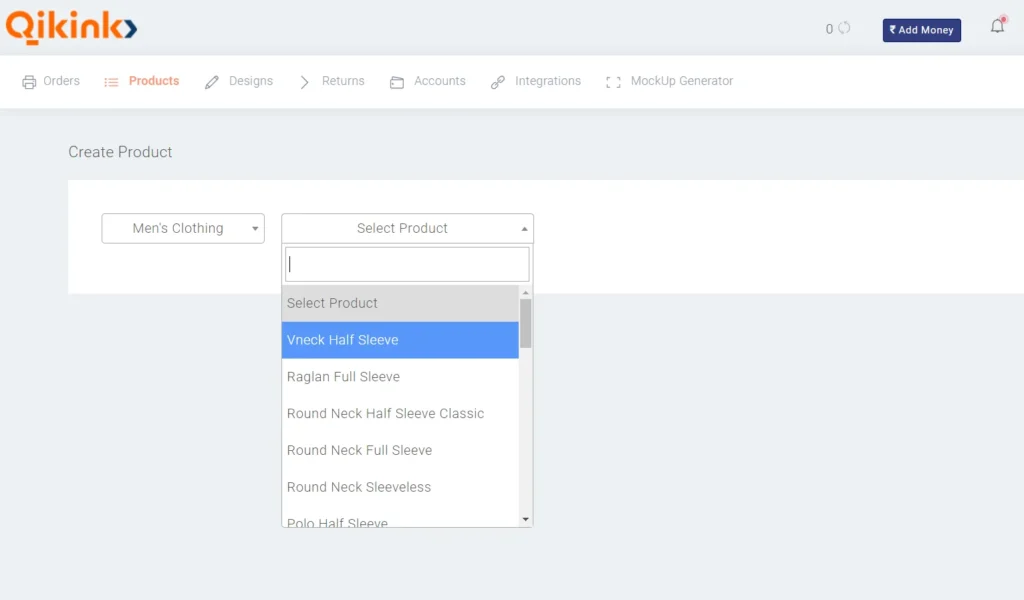Click the Orders printer icon
The width and height of the screenshot is (1024, 600).
(x=29, y=82)
